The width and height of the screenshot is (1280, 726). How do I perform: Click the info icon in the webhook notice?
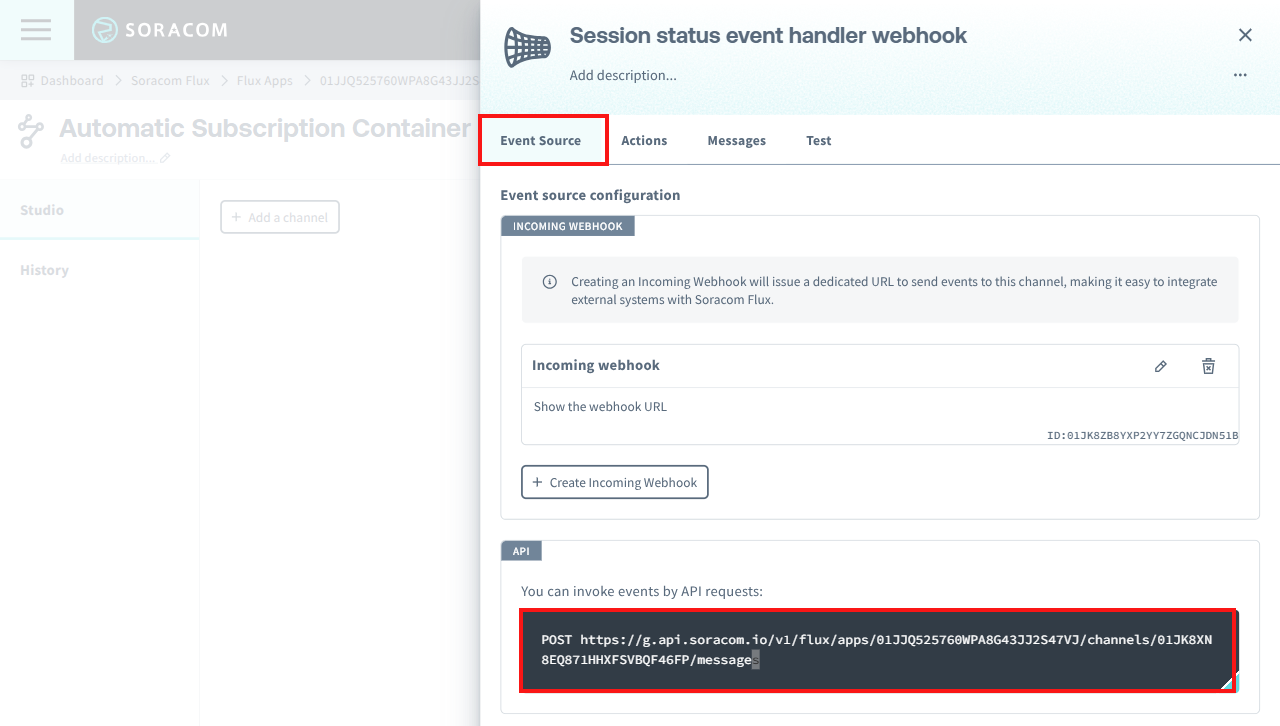pyautogui.click(x=549, y=281)
